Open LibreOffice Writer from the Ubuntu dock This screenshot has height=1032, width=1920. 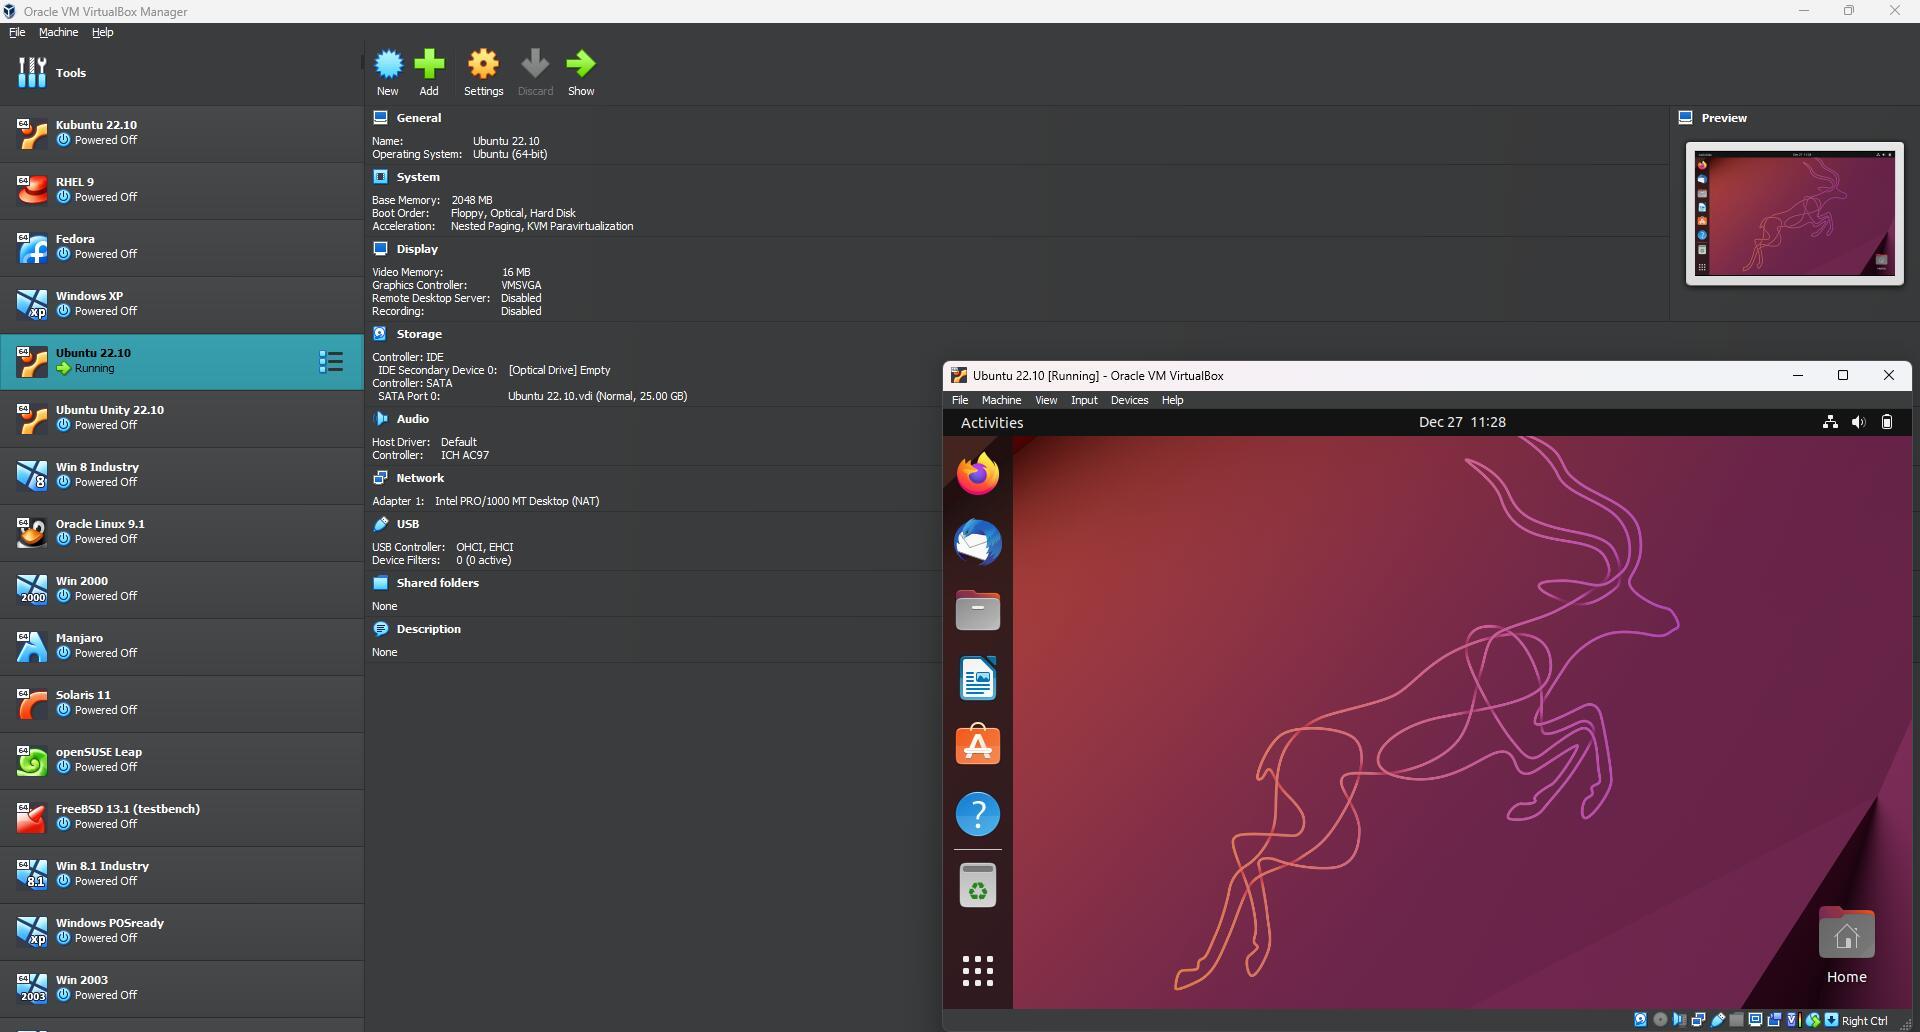[977, 678]
